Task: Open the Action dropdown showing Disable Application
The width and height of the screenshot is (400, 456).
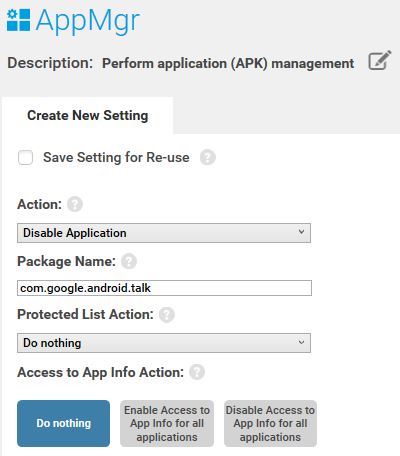Action: click(164, 233)
